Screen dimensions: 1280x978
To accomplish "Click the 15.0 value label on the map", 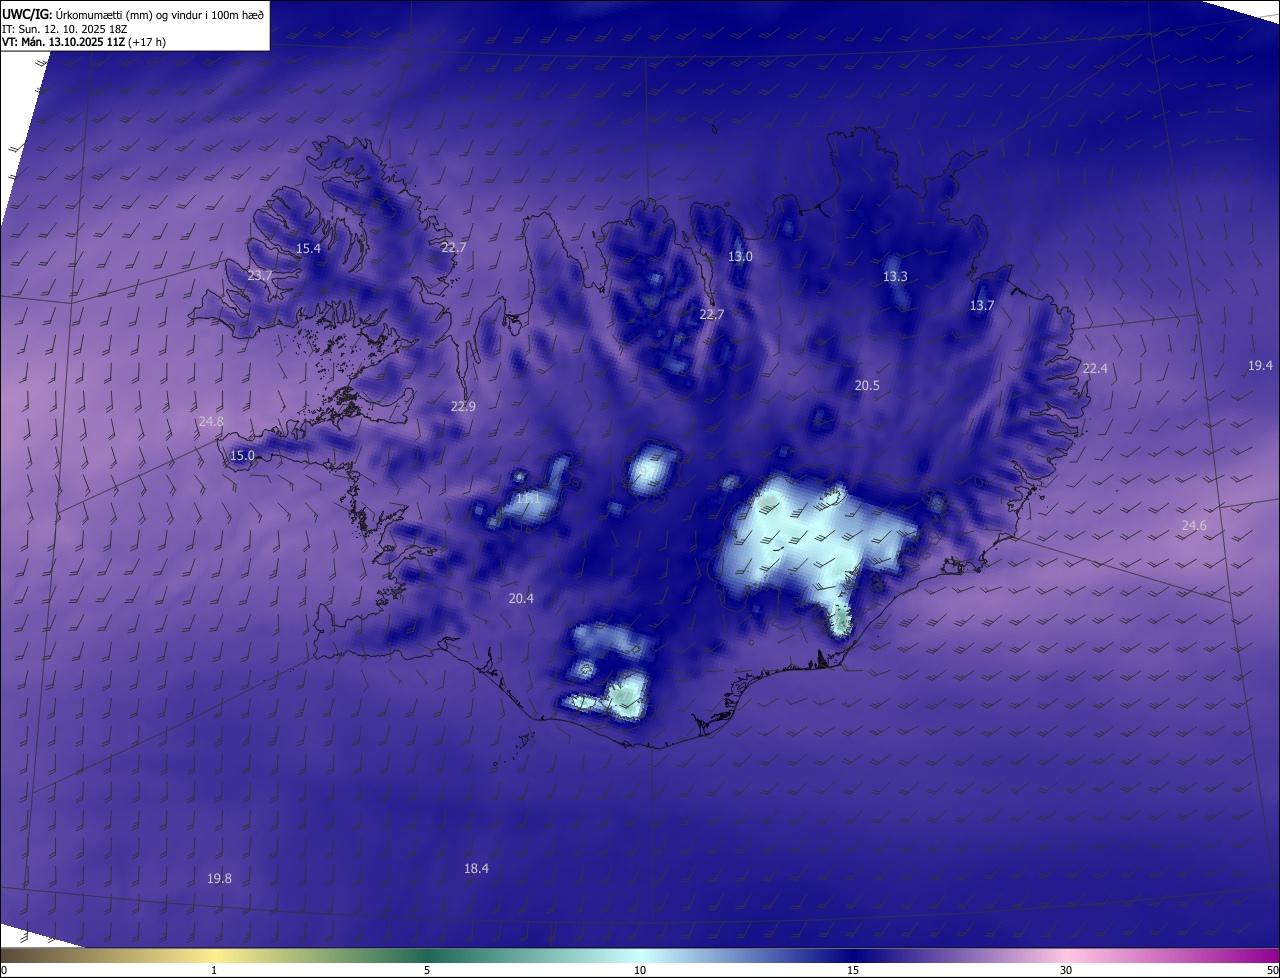I will pyautogui.click(x=242, y=456).
